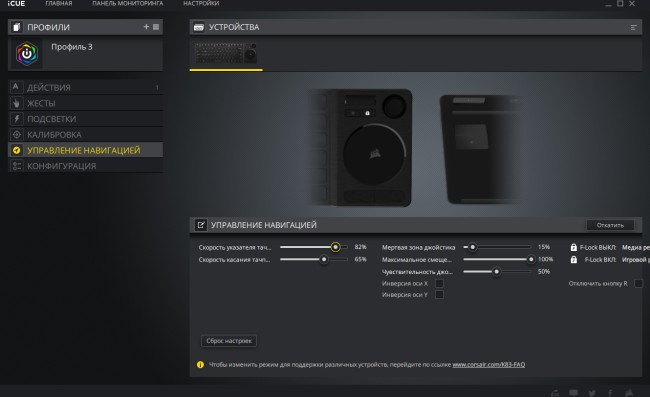Click the Конфигурация sliders icon

coord(16,166)
